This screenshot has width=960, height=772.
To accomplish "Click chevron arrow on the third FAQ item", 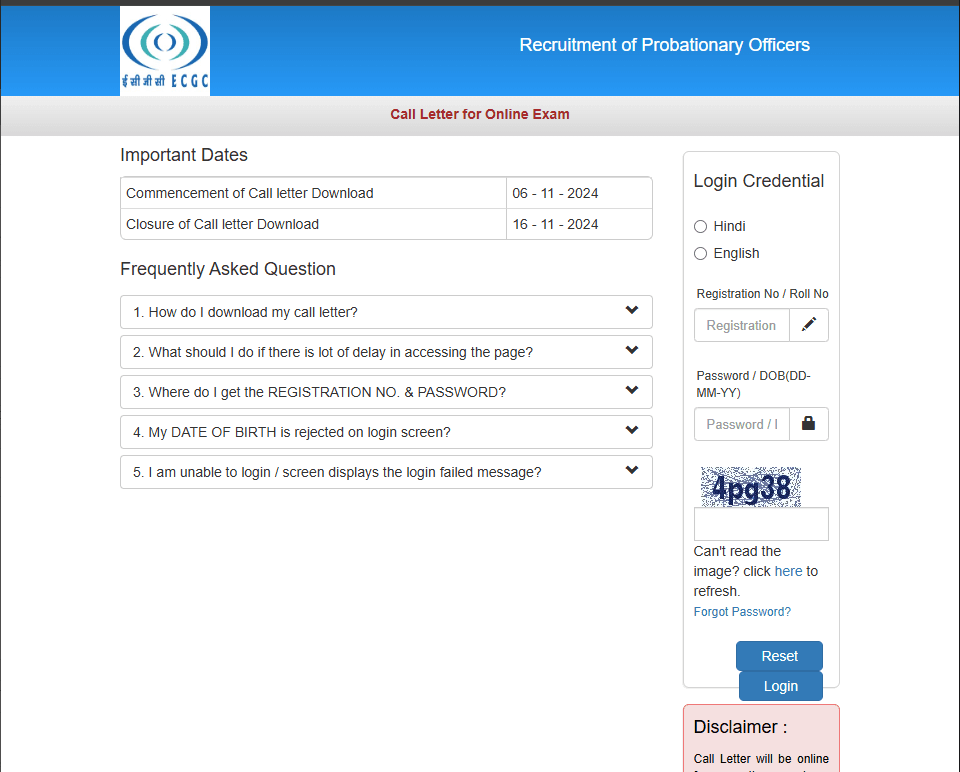I will (632, 391).
